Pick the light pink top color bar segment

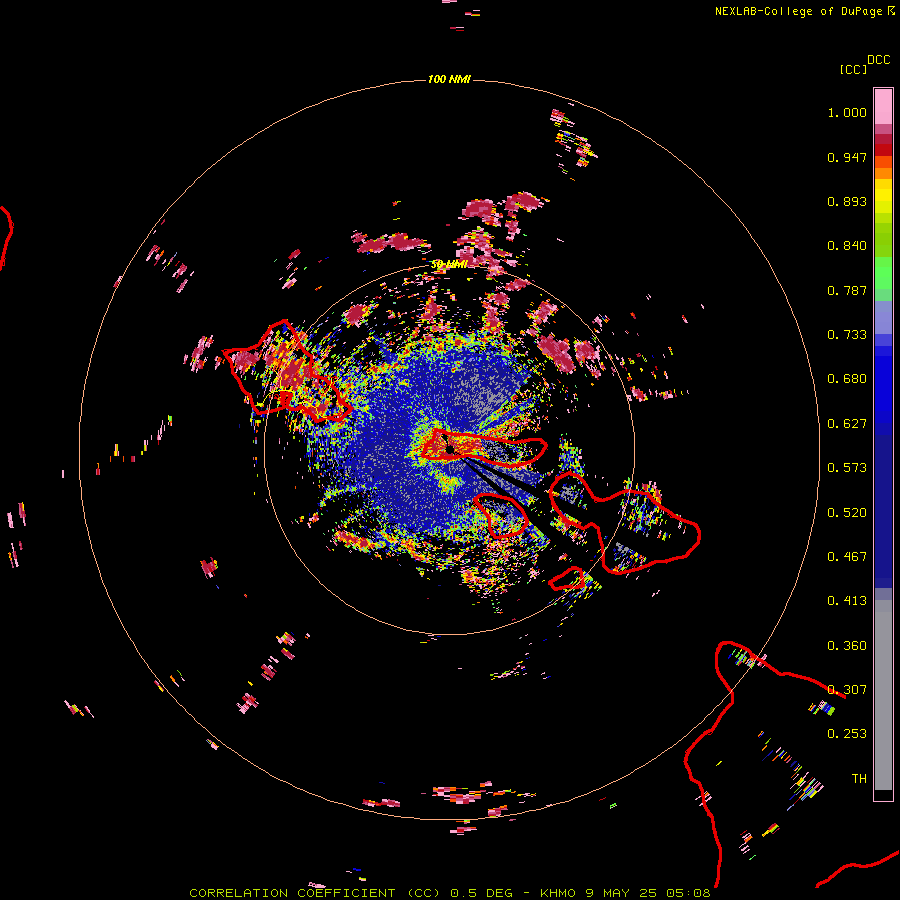883,106
